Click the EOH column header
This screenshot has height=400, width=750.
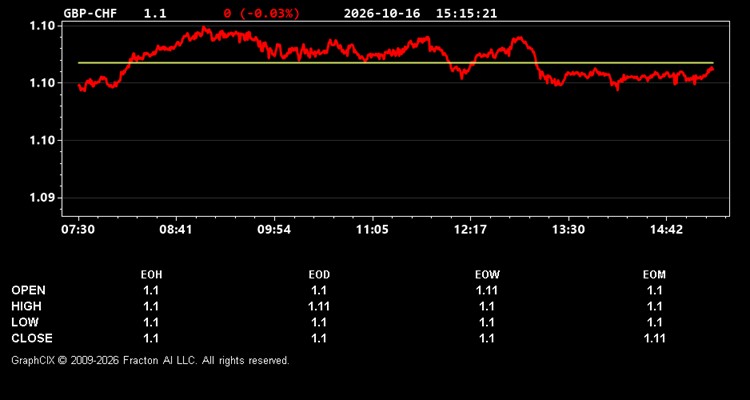pyautogui.click(x=151, y=275)
